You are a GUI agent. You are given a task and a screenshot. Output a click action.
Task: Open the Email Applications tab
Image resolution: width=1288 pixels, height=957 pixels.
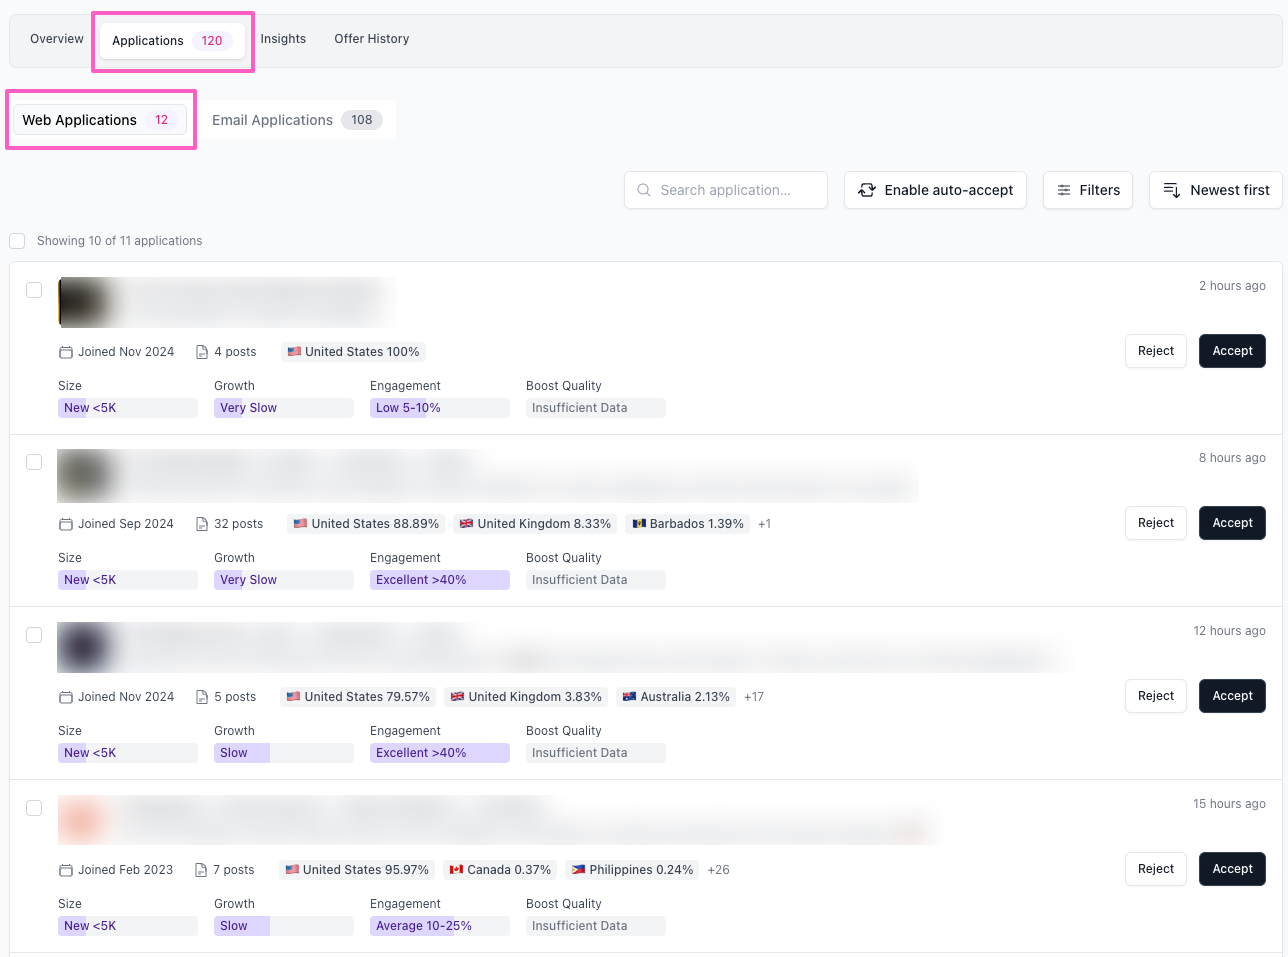[x=296, y=120]
